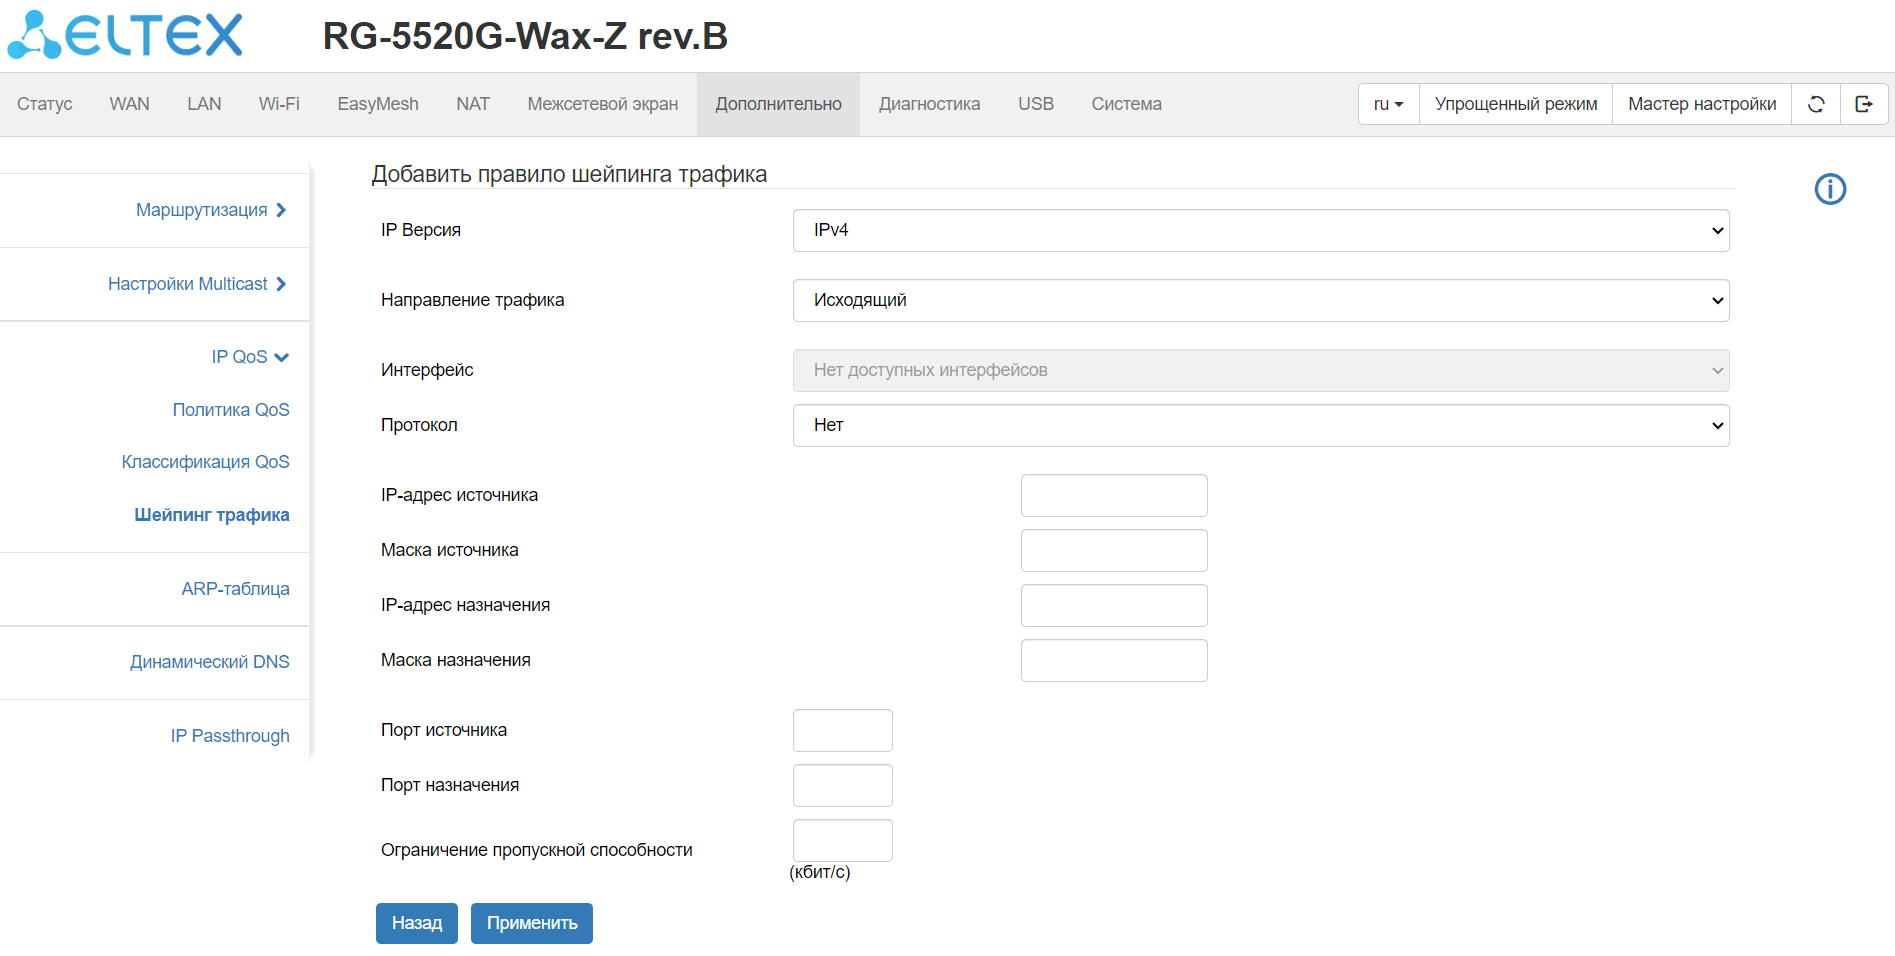
Task: Focus the IP-адрес источника field
Action: point(1113,495)
